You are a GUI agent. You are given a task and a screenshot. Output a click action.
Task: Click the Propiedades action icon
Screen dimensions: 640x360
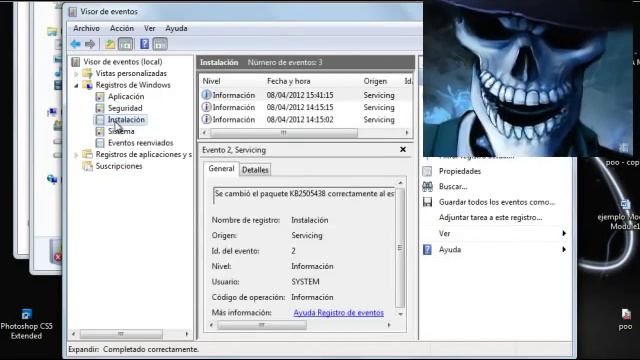point(427,171)
